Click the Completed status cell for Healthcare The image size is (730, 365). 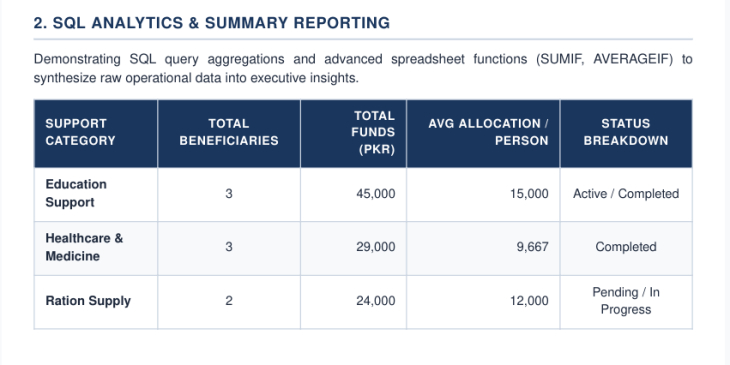[626, 247]
